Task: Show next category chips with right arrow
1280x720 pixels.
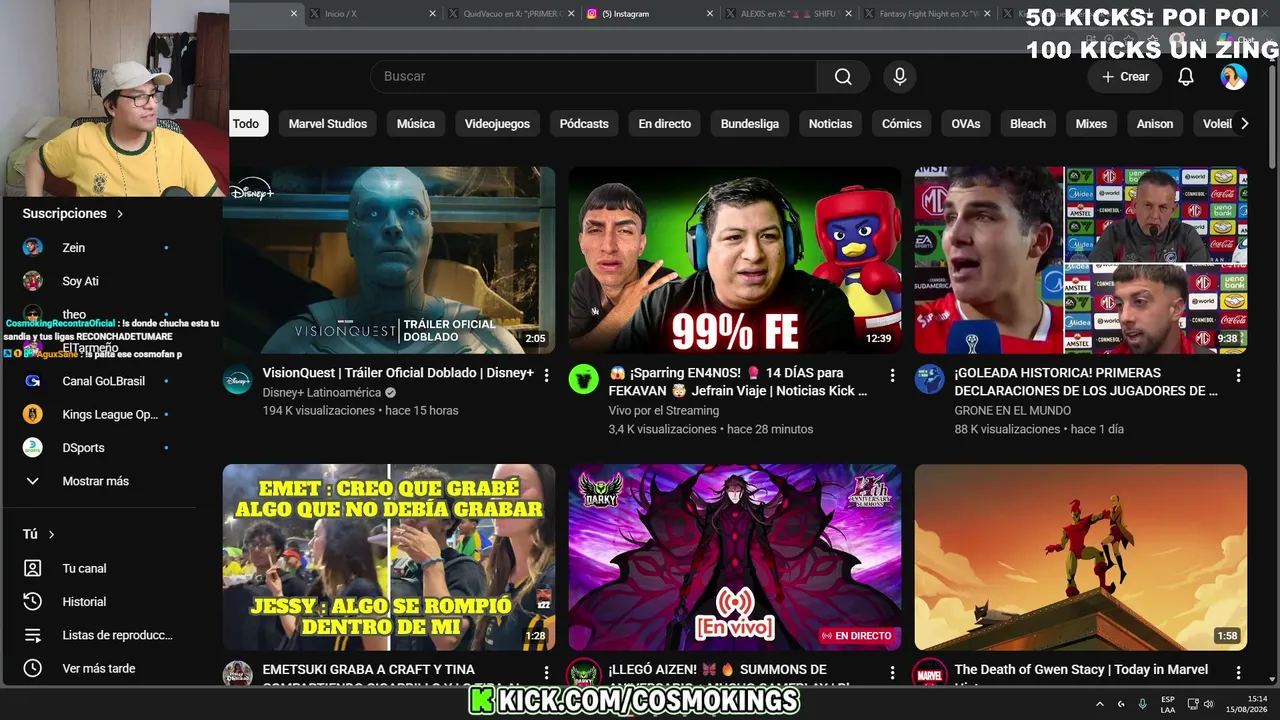Action: click(1244, 124)
